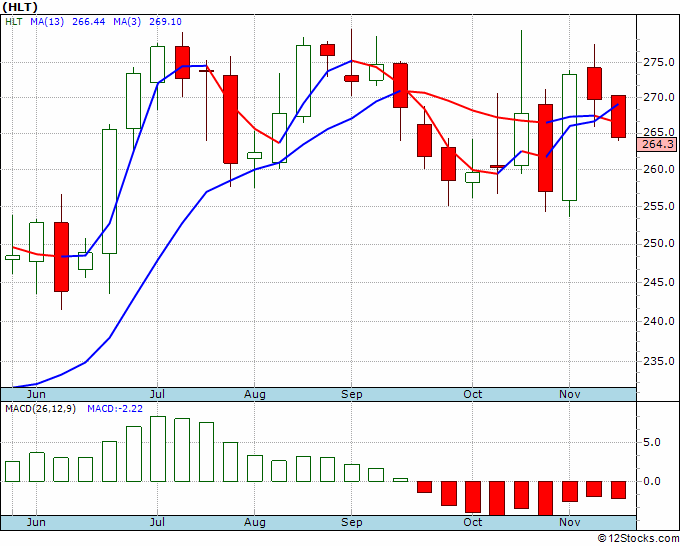Screen dimensions: 680x546
Task: Click the Jul marker on the price timeline
Action: (x=157, y=394)
